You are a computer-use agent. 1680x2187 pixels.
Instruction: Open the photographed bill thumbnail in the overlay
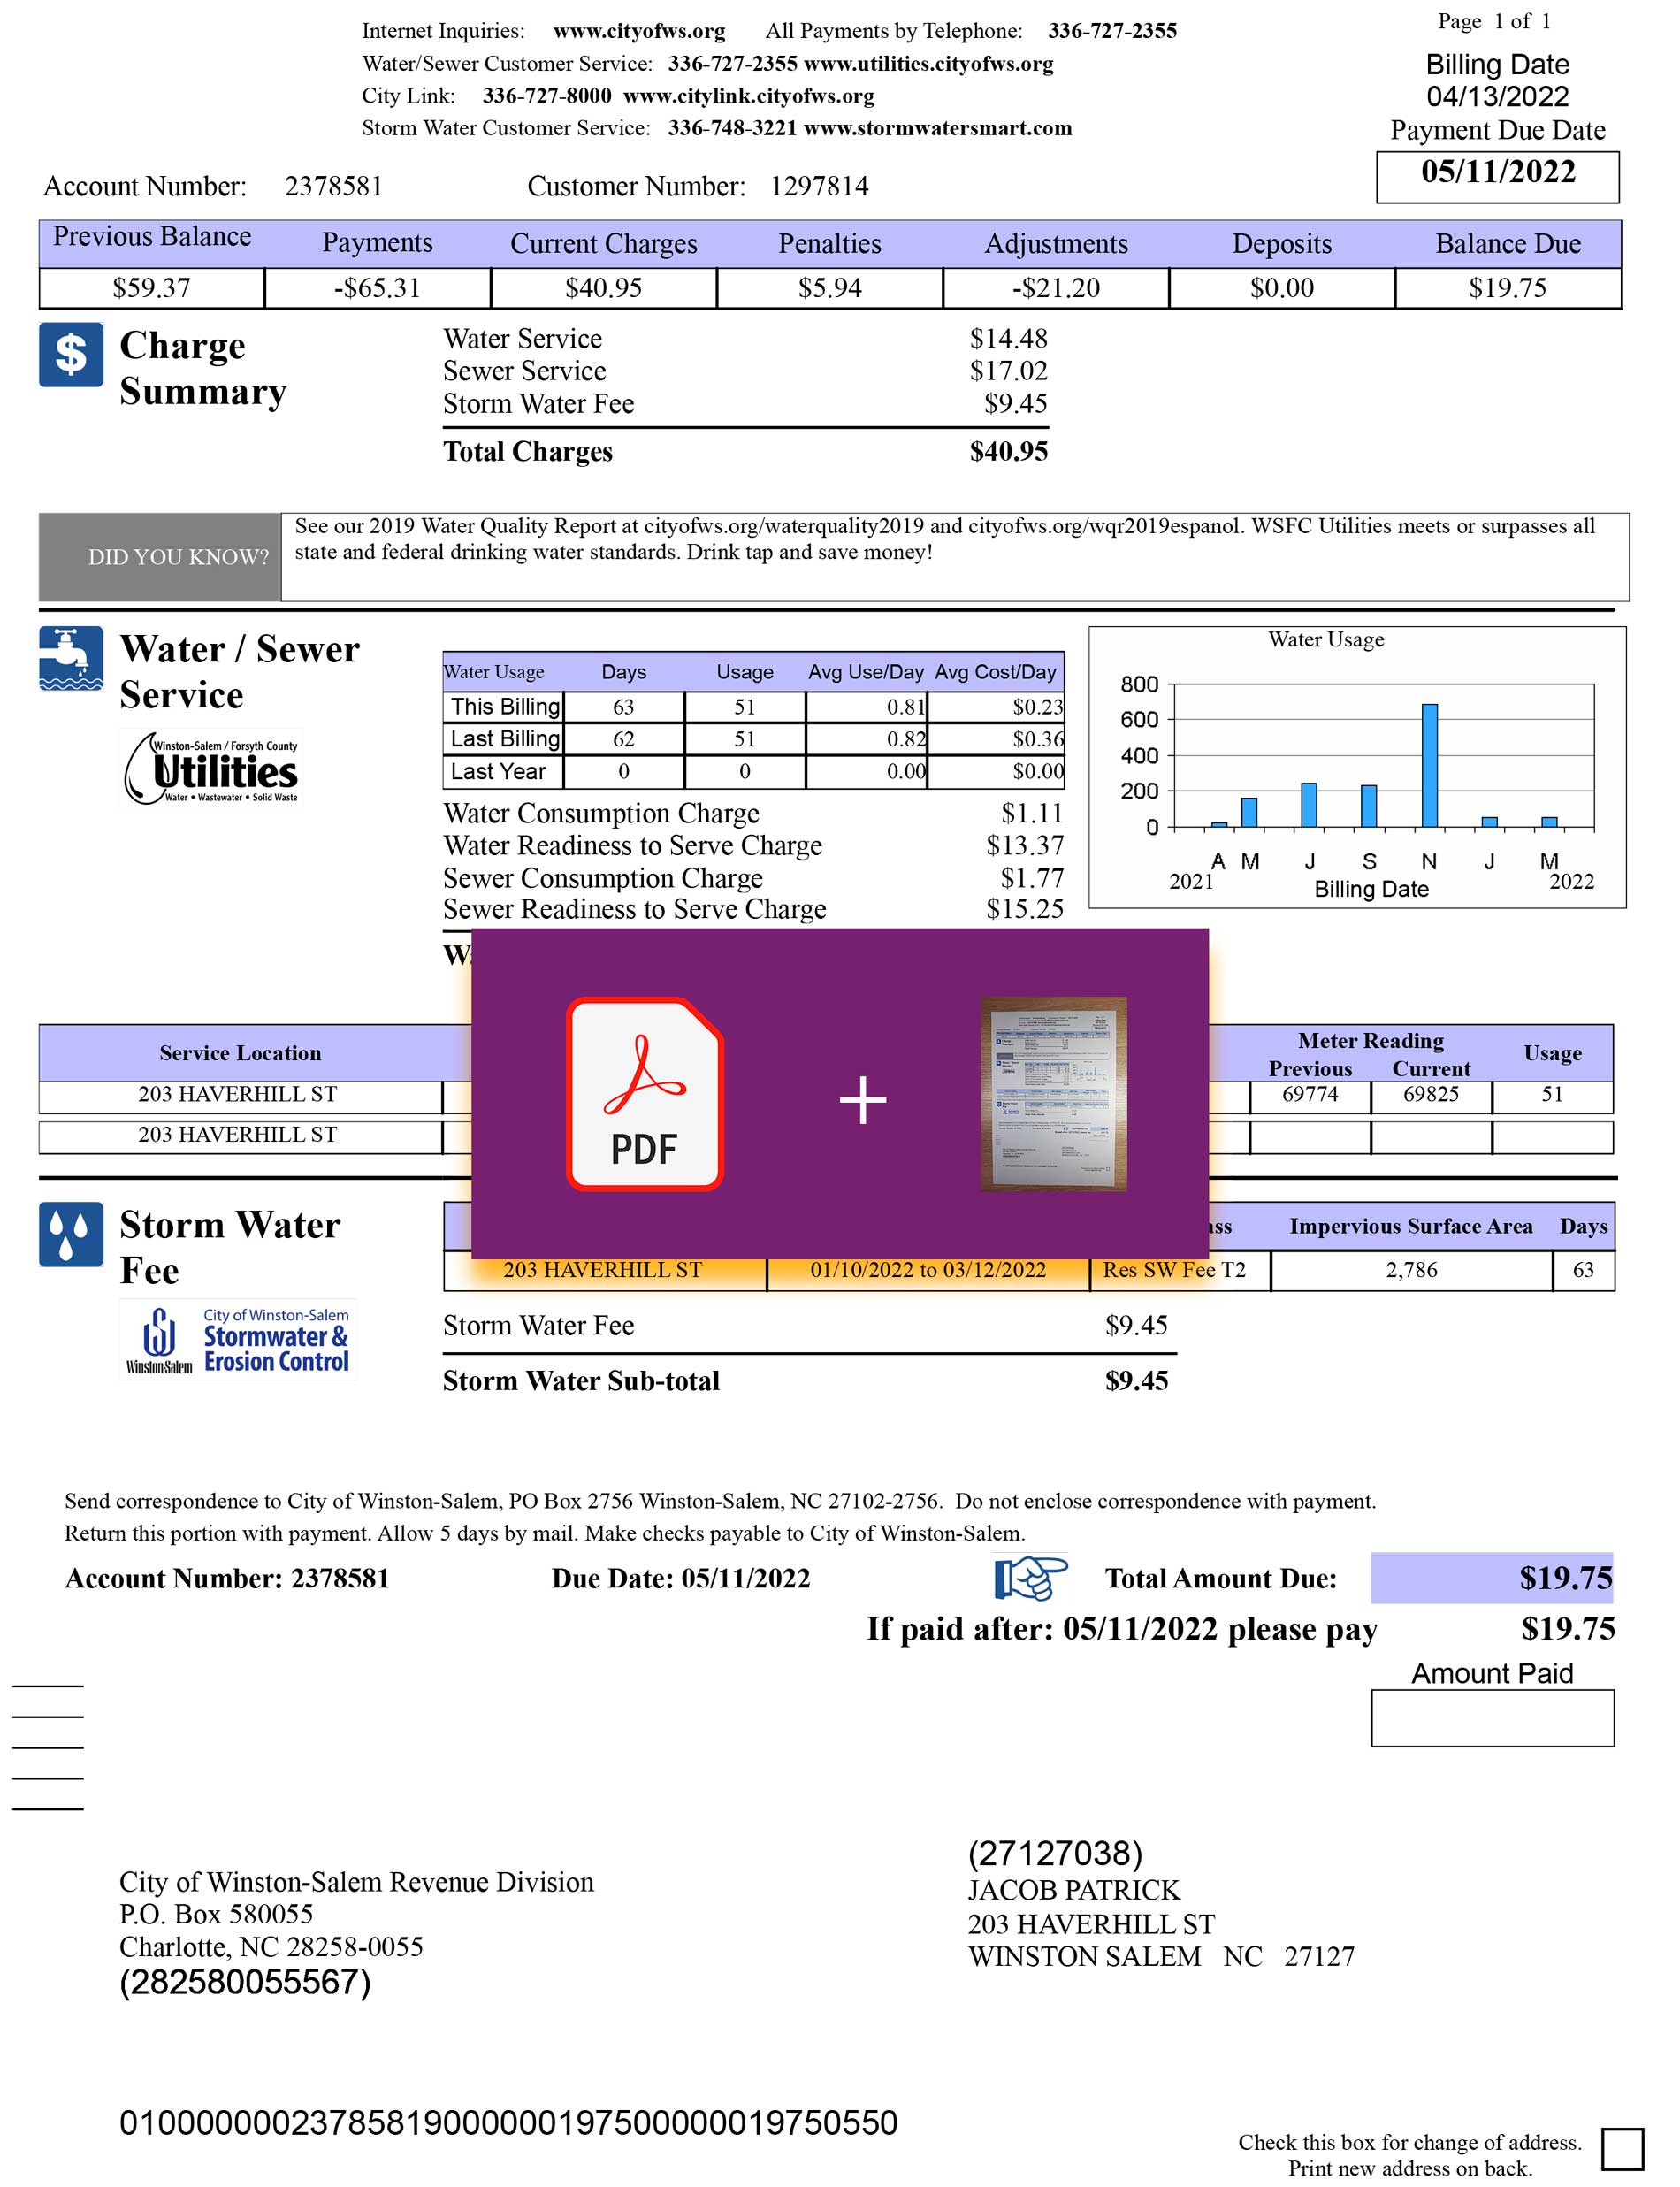(x=1054, y=1094)
